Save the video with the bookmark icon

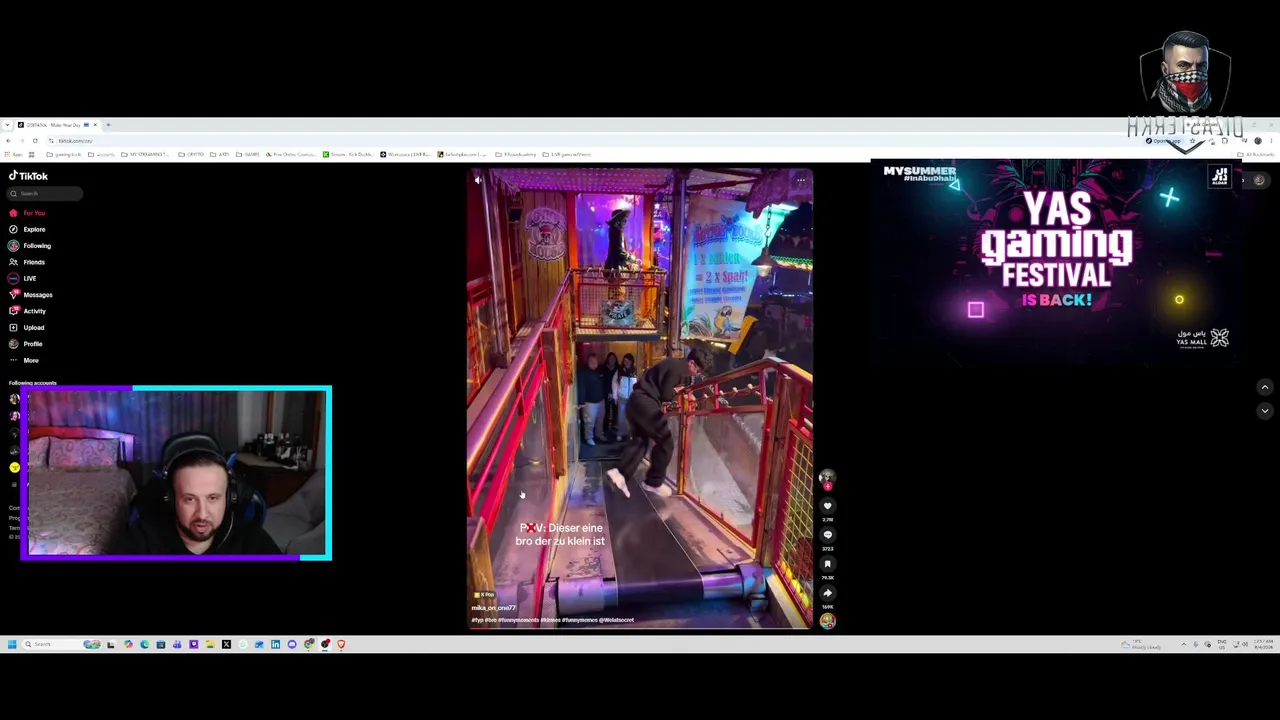point(827,564)
